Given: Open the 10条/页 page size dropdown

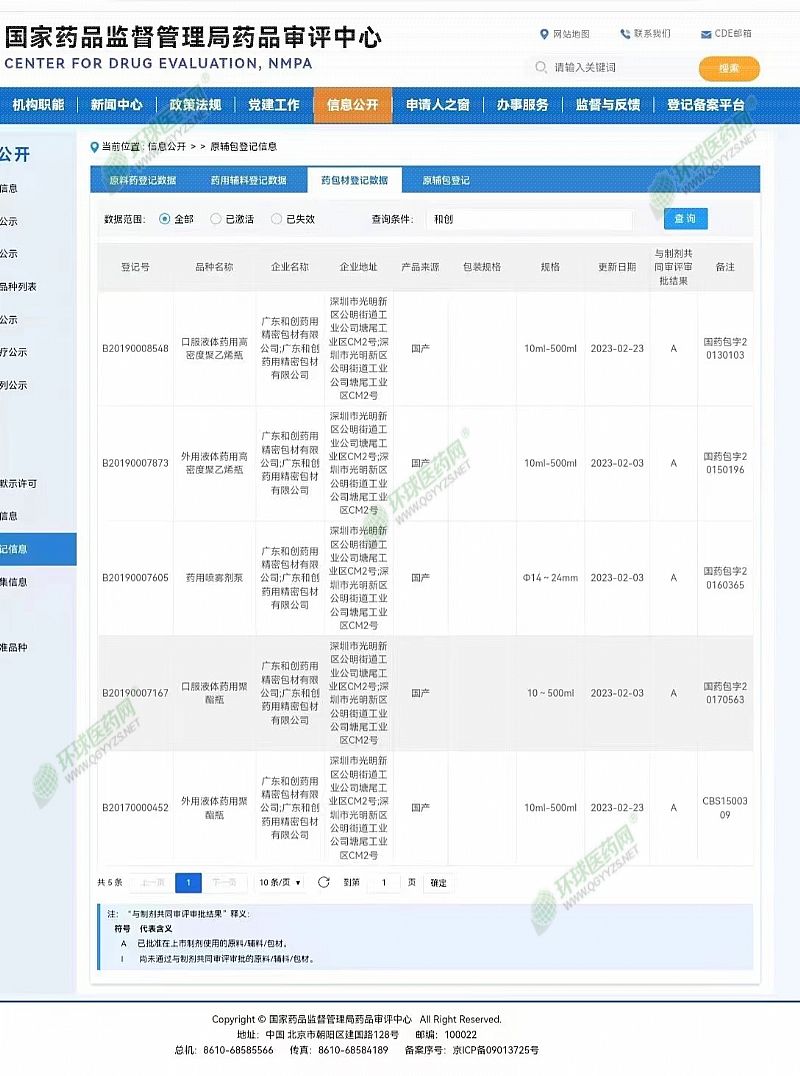Looking at the screenshot, I should pos(280,882).
